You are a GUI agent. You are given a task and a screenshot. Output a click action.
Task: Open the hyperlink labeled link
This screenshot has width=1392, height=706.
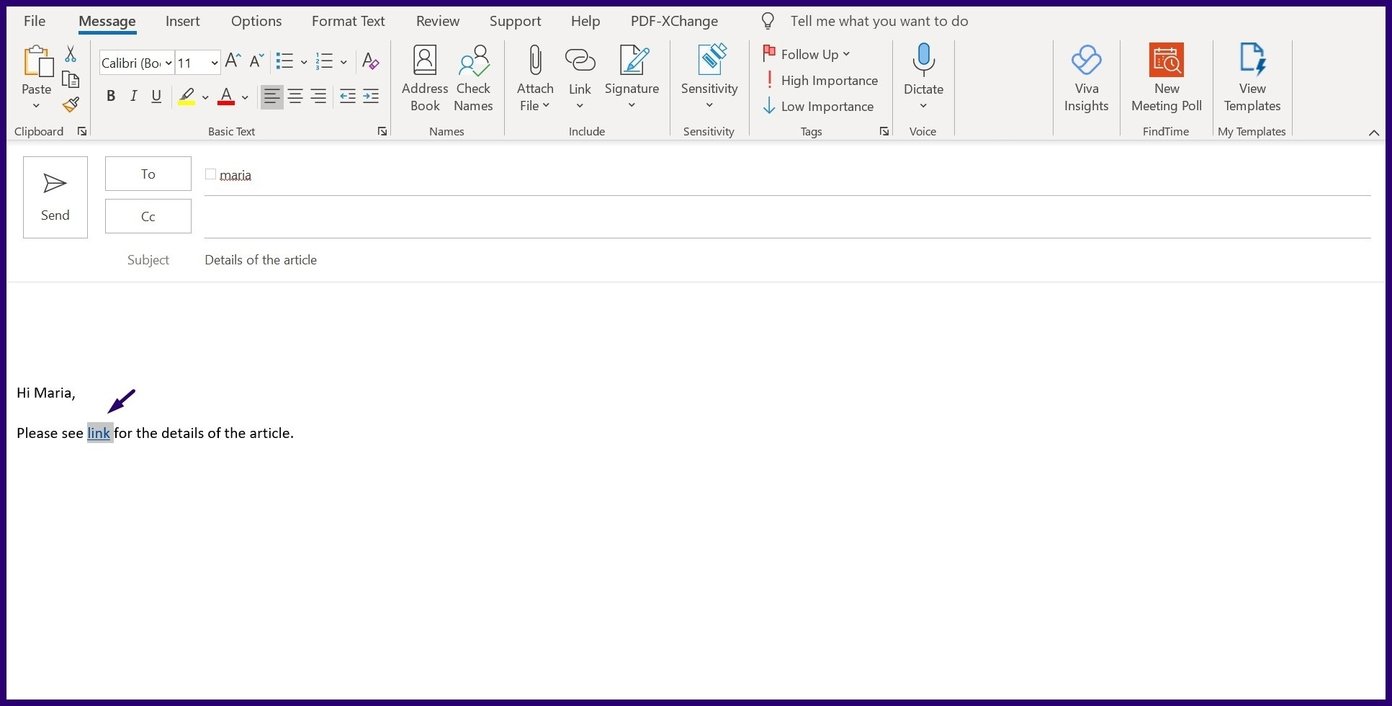tap(99, 432)
